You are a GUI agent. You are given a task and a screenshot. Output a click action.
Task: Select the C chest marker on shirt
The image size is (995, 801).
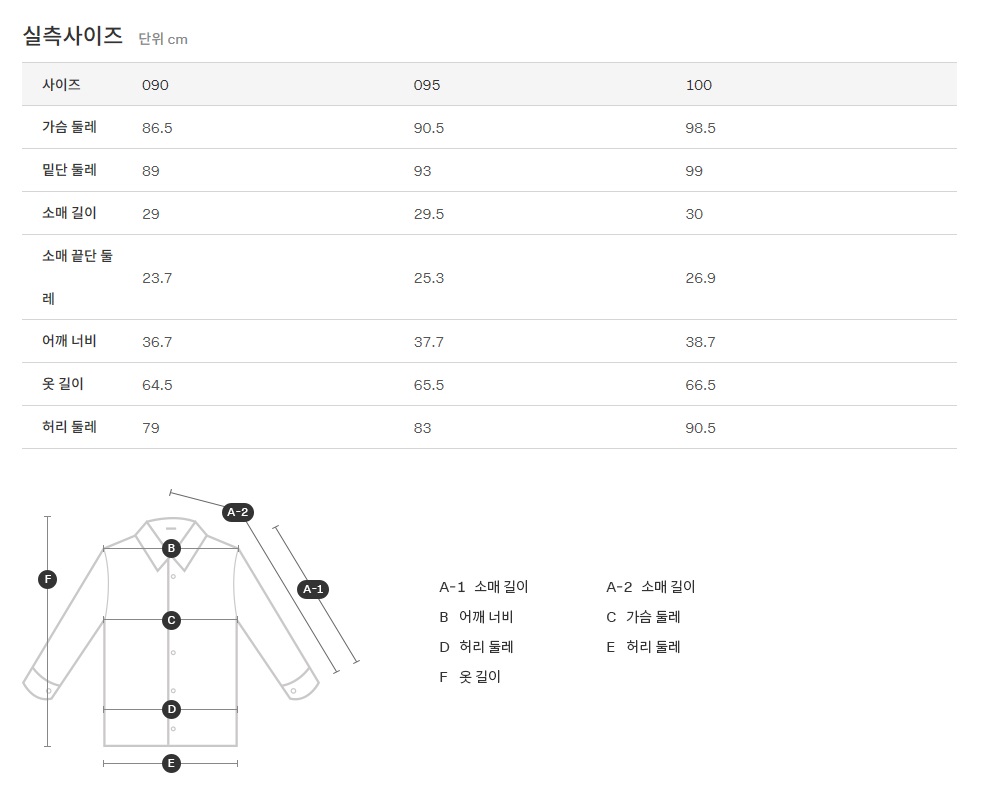(171, 620)
